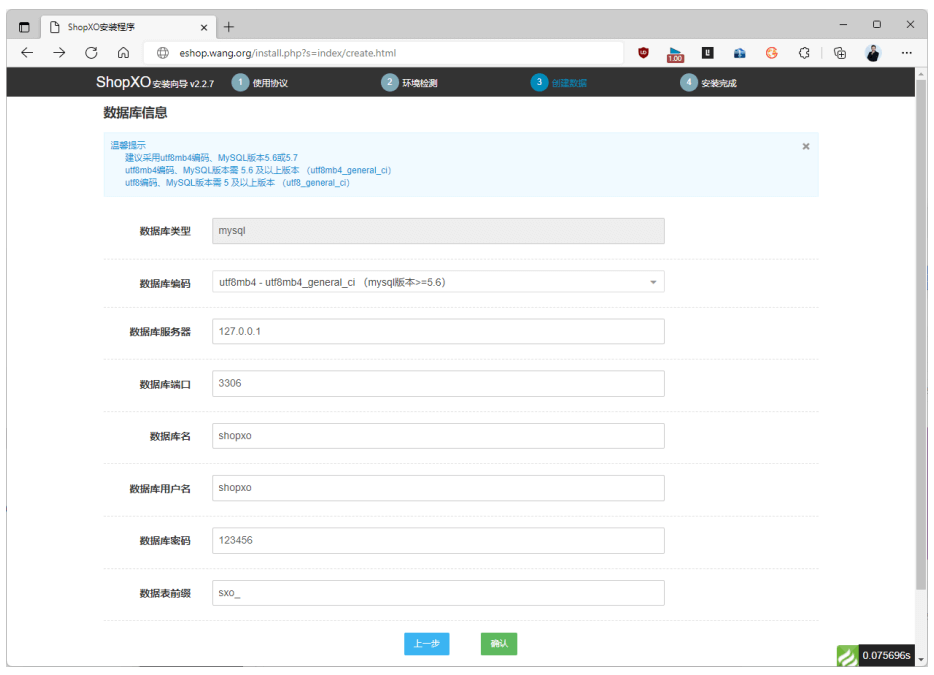This screenshot has width=934, height=675.
Task: Focus the 数据库服务器 field 127.0.0.1
Action: [438, 331]
